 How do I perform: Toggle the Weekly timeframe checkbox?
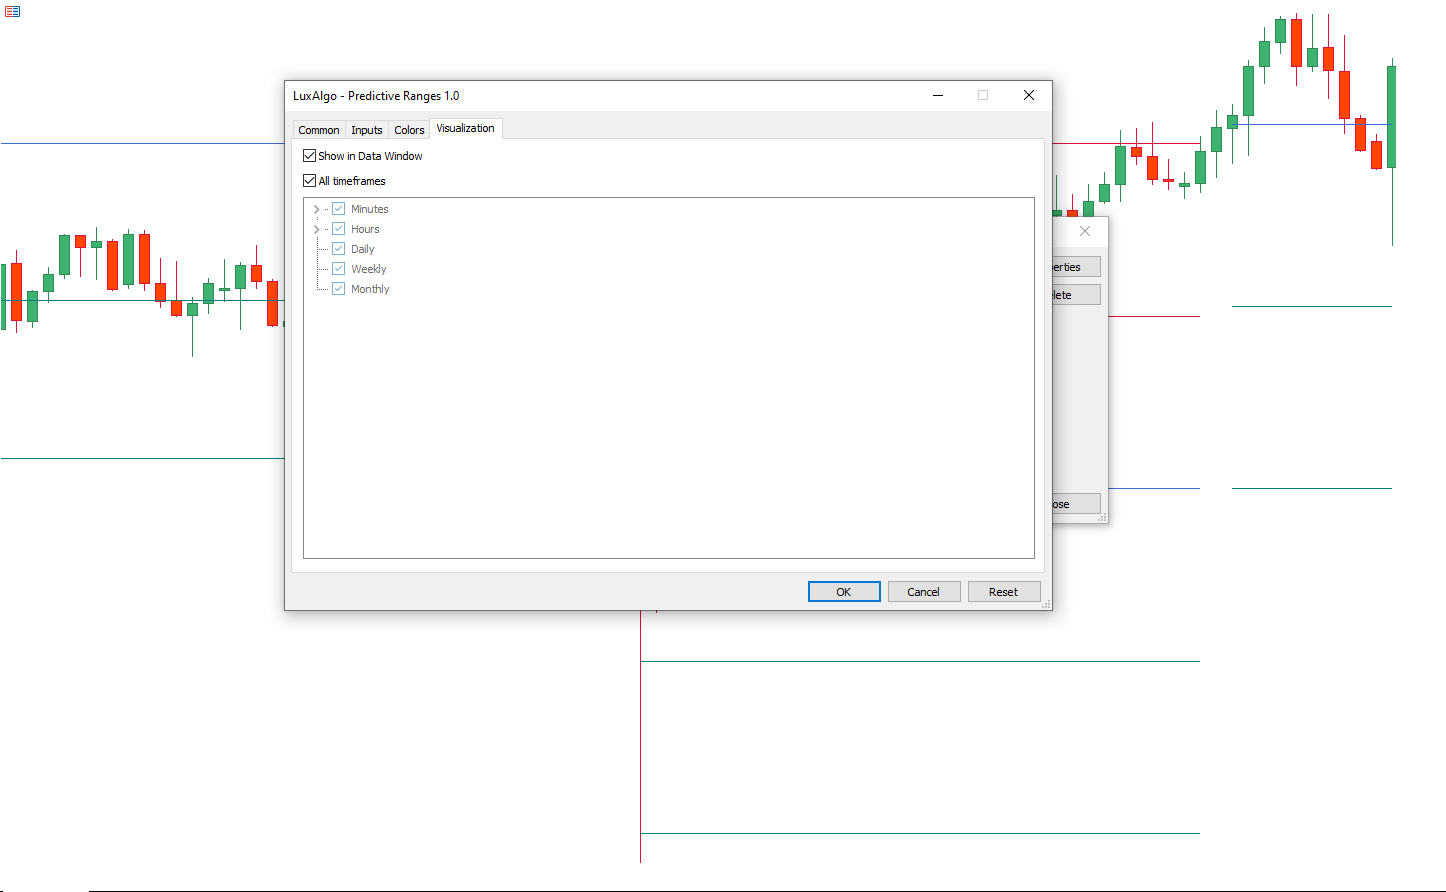[339, 269]
